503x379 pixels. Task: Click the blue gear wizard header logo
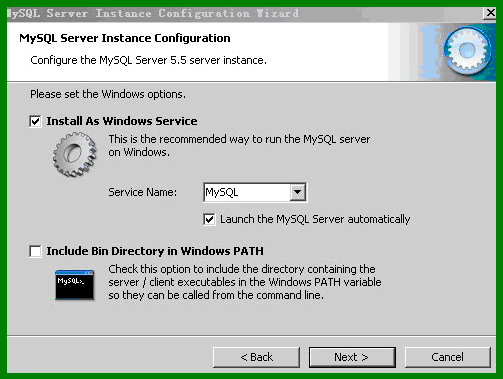click(468, 51)
